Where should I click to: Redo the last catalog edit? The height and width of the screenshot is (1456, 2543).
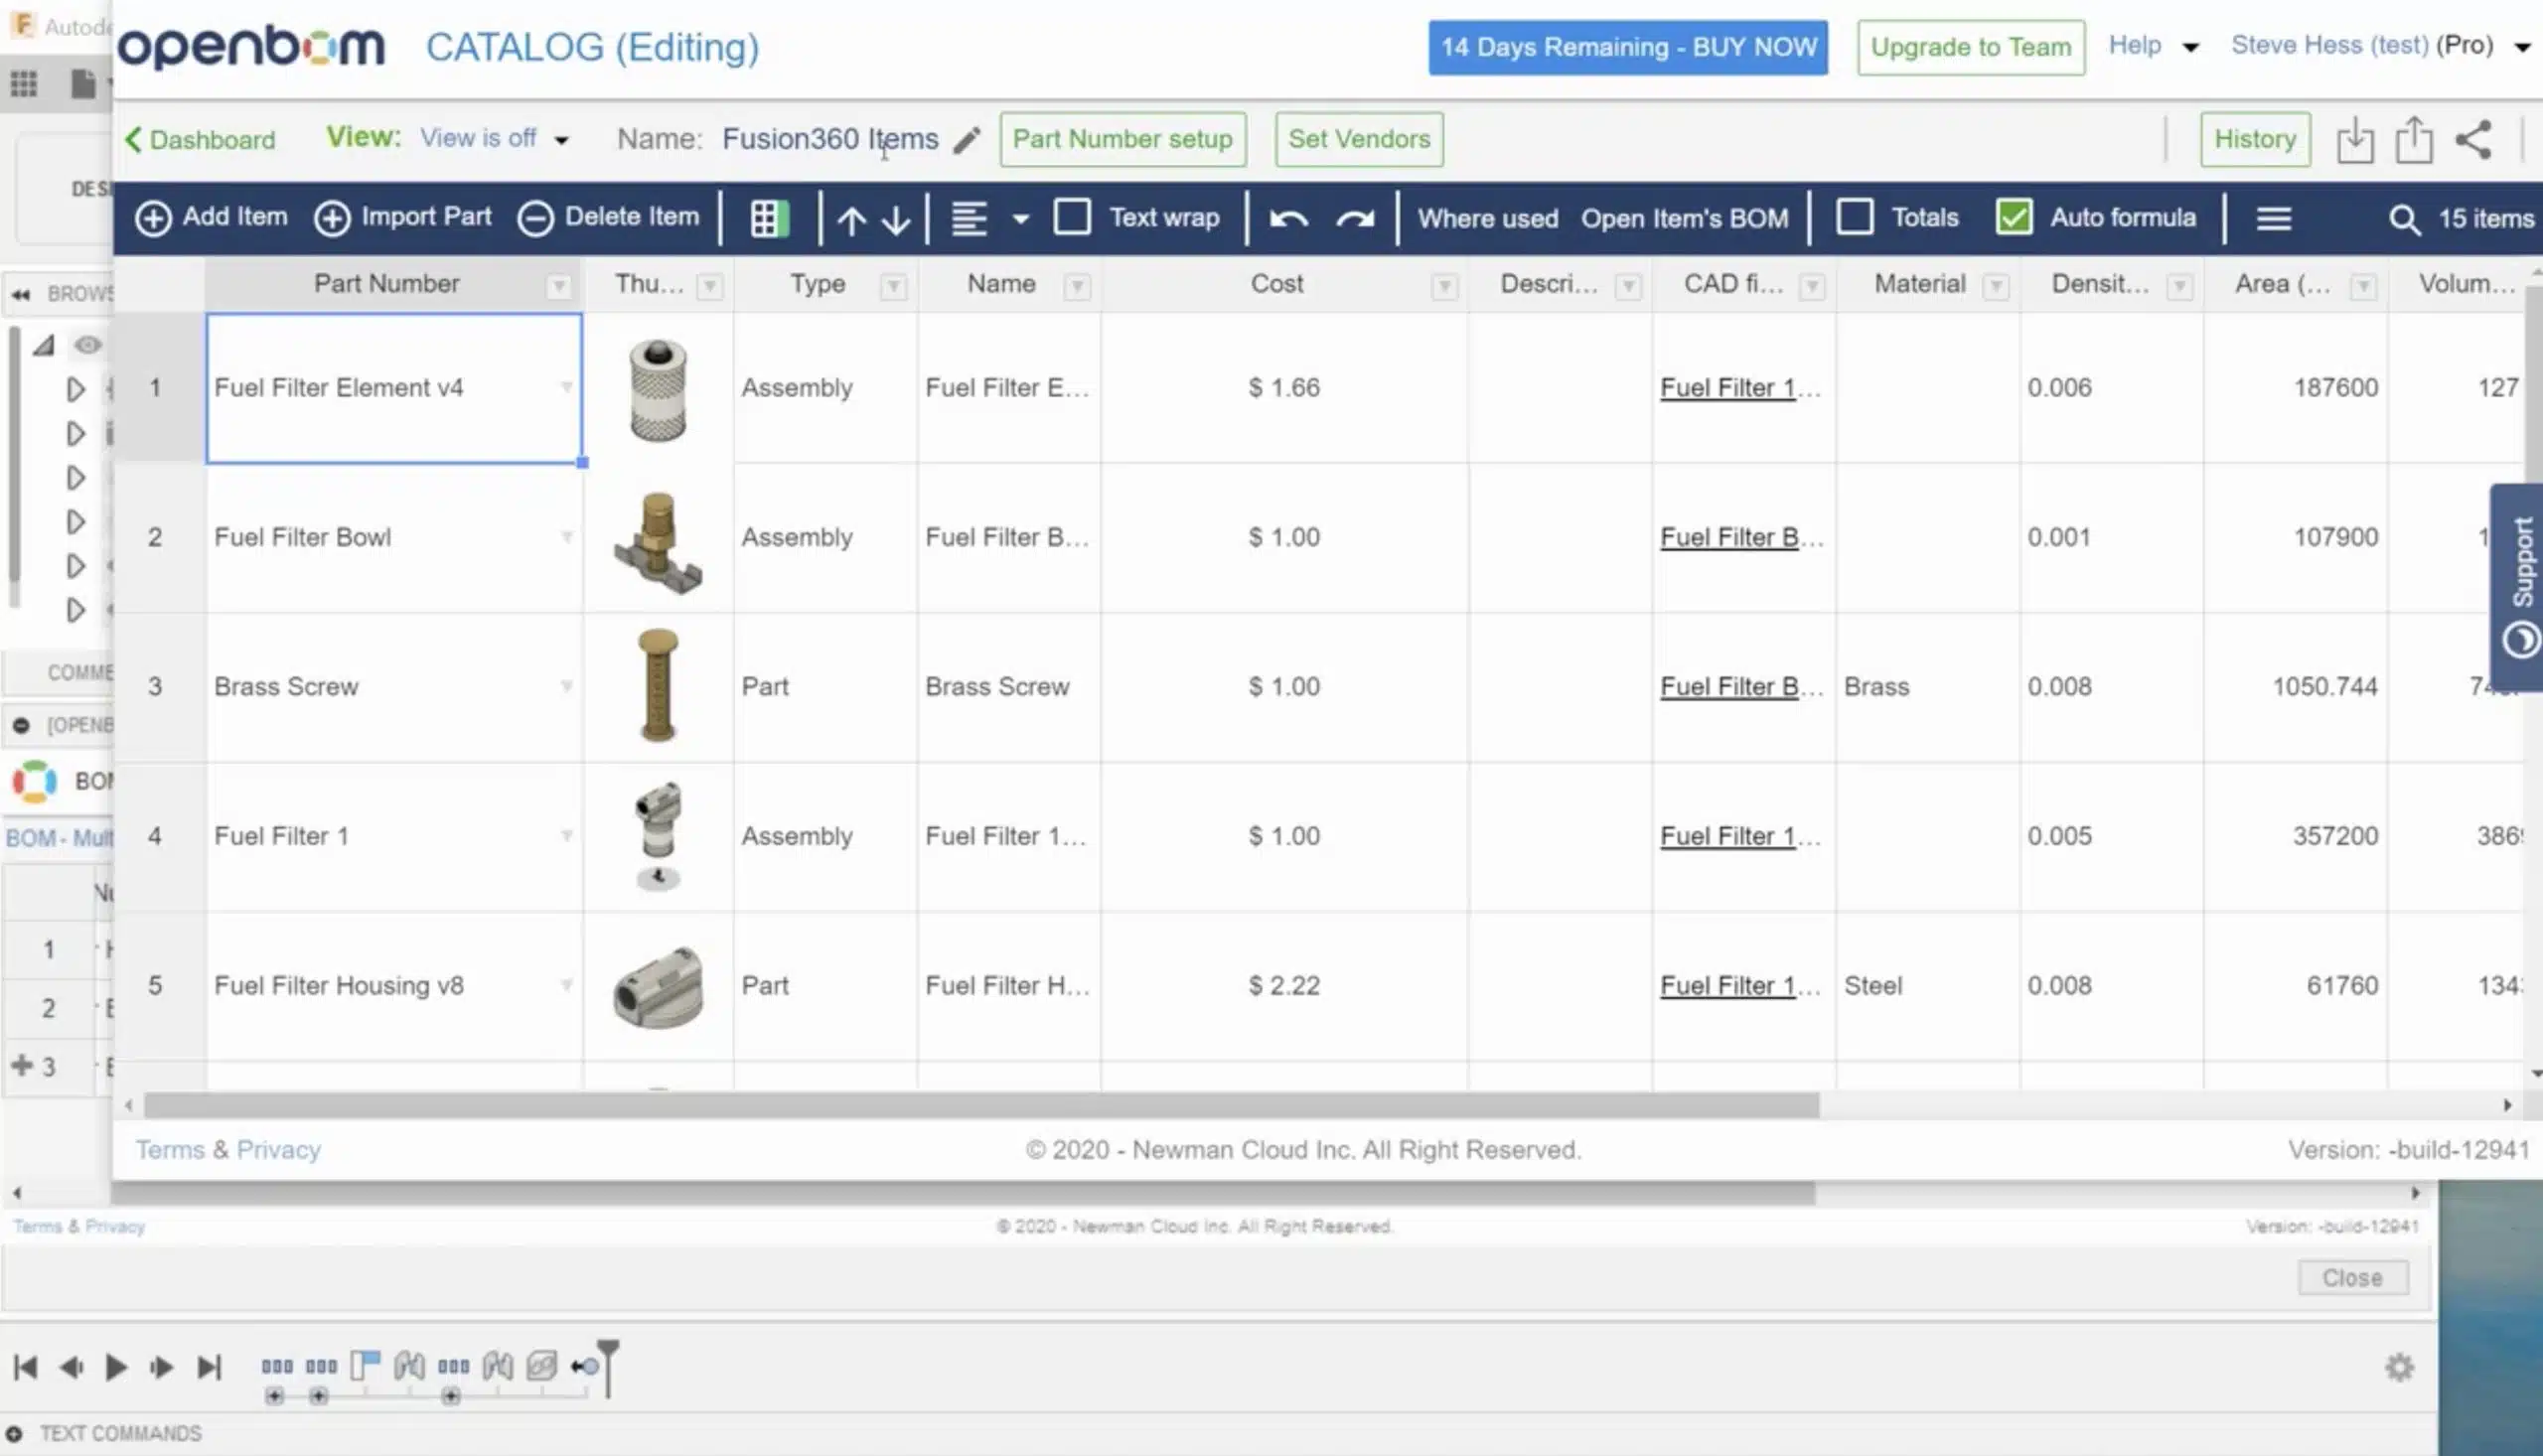(1355, 218)
